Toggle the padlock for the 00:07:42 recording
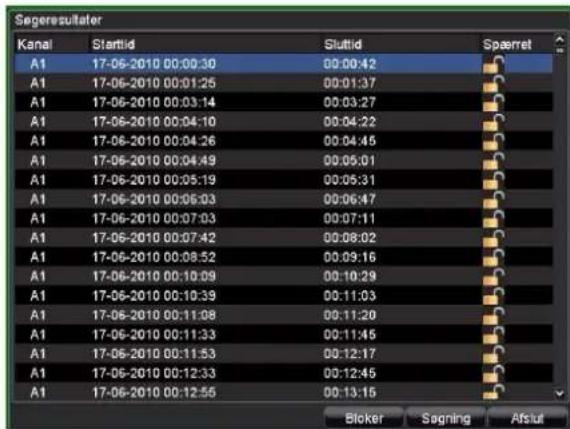Screen dimensions: 570x429 pyautogui.click(x=494, y=238)
